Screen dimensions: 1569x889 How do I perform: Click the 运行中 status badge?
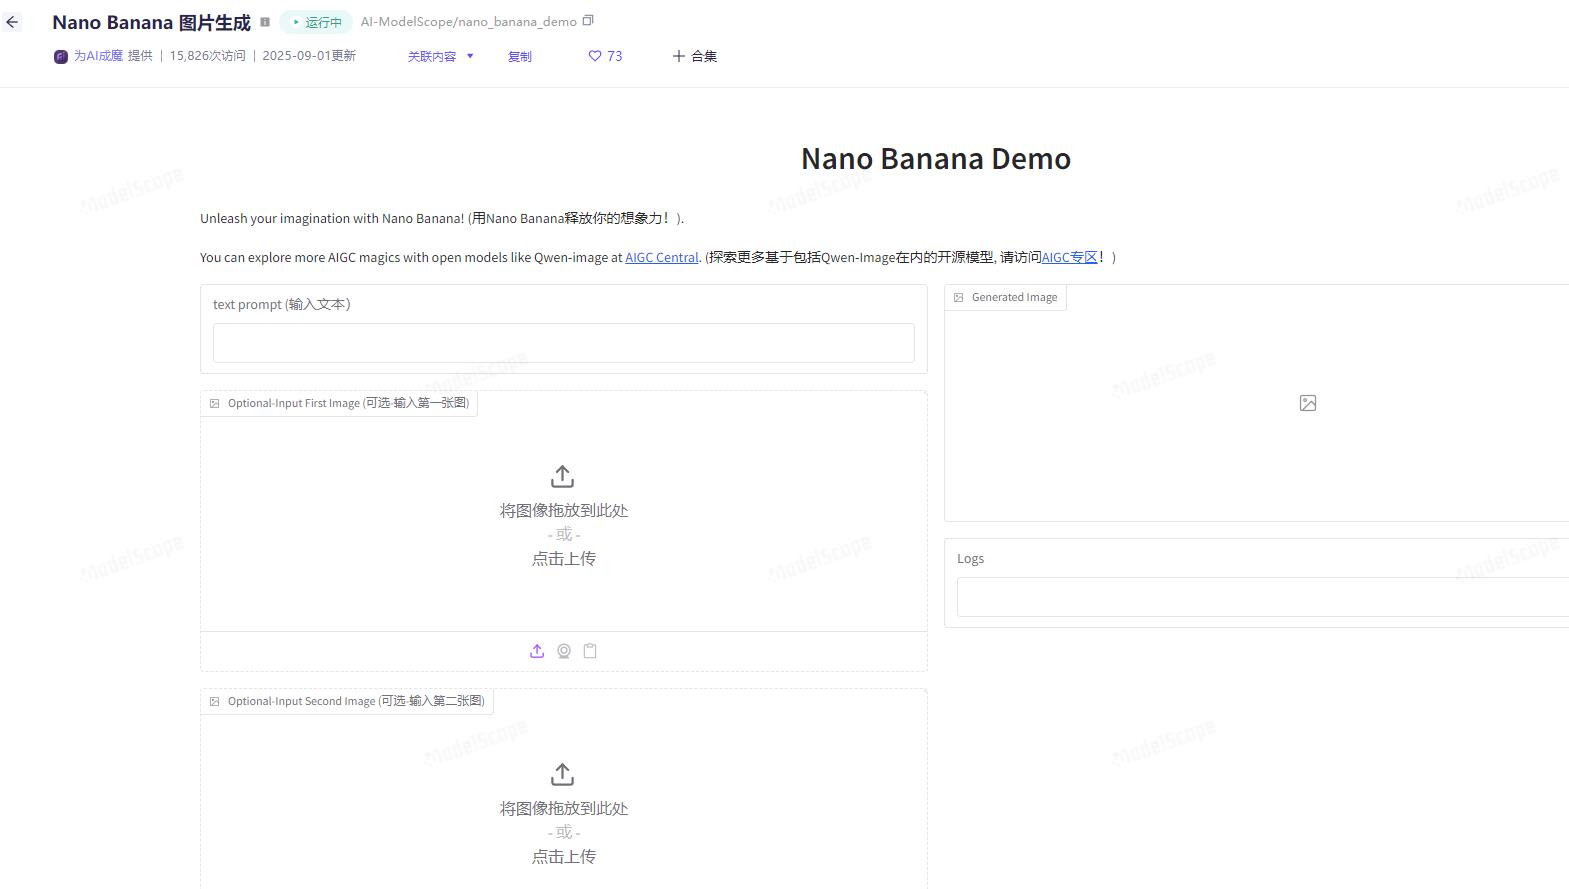coord(316,22)
